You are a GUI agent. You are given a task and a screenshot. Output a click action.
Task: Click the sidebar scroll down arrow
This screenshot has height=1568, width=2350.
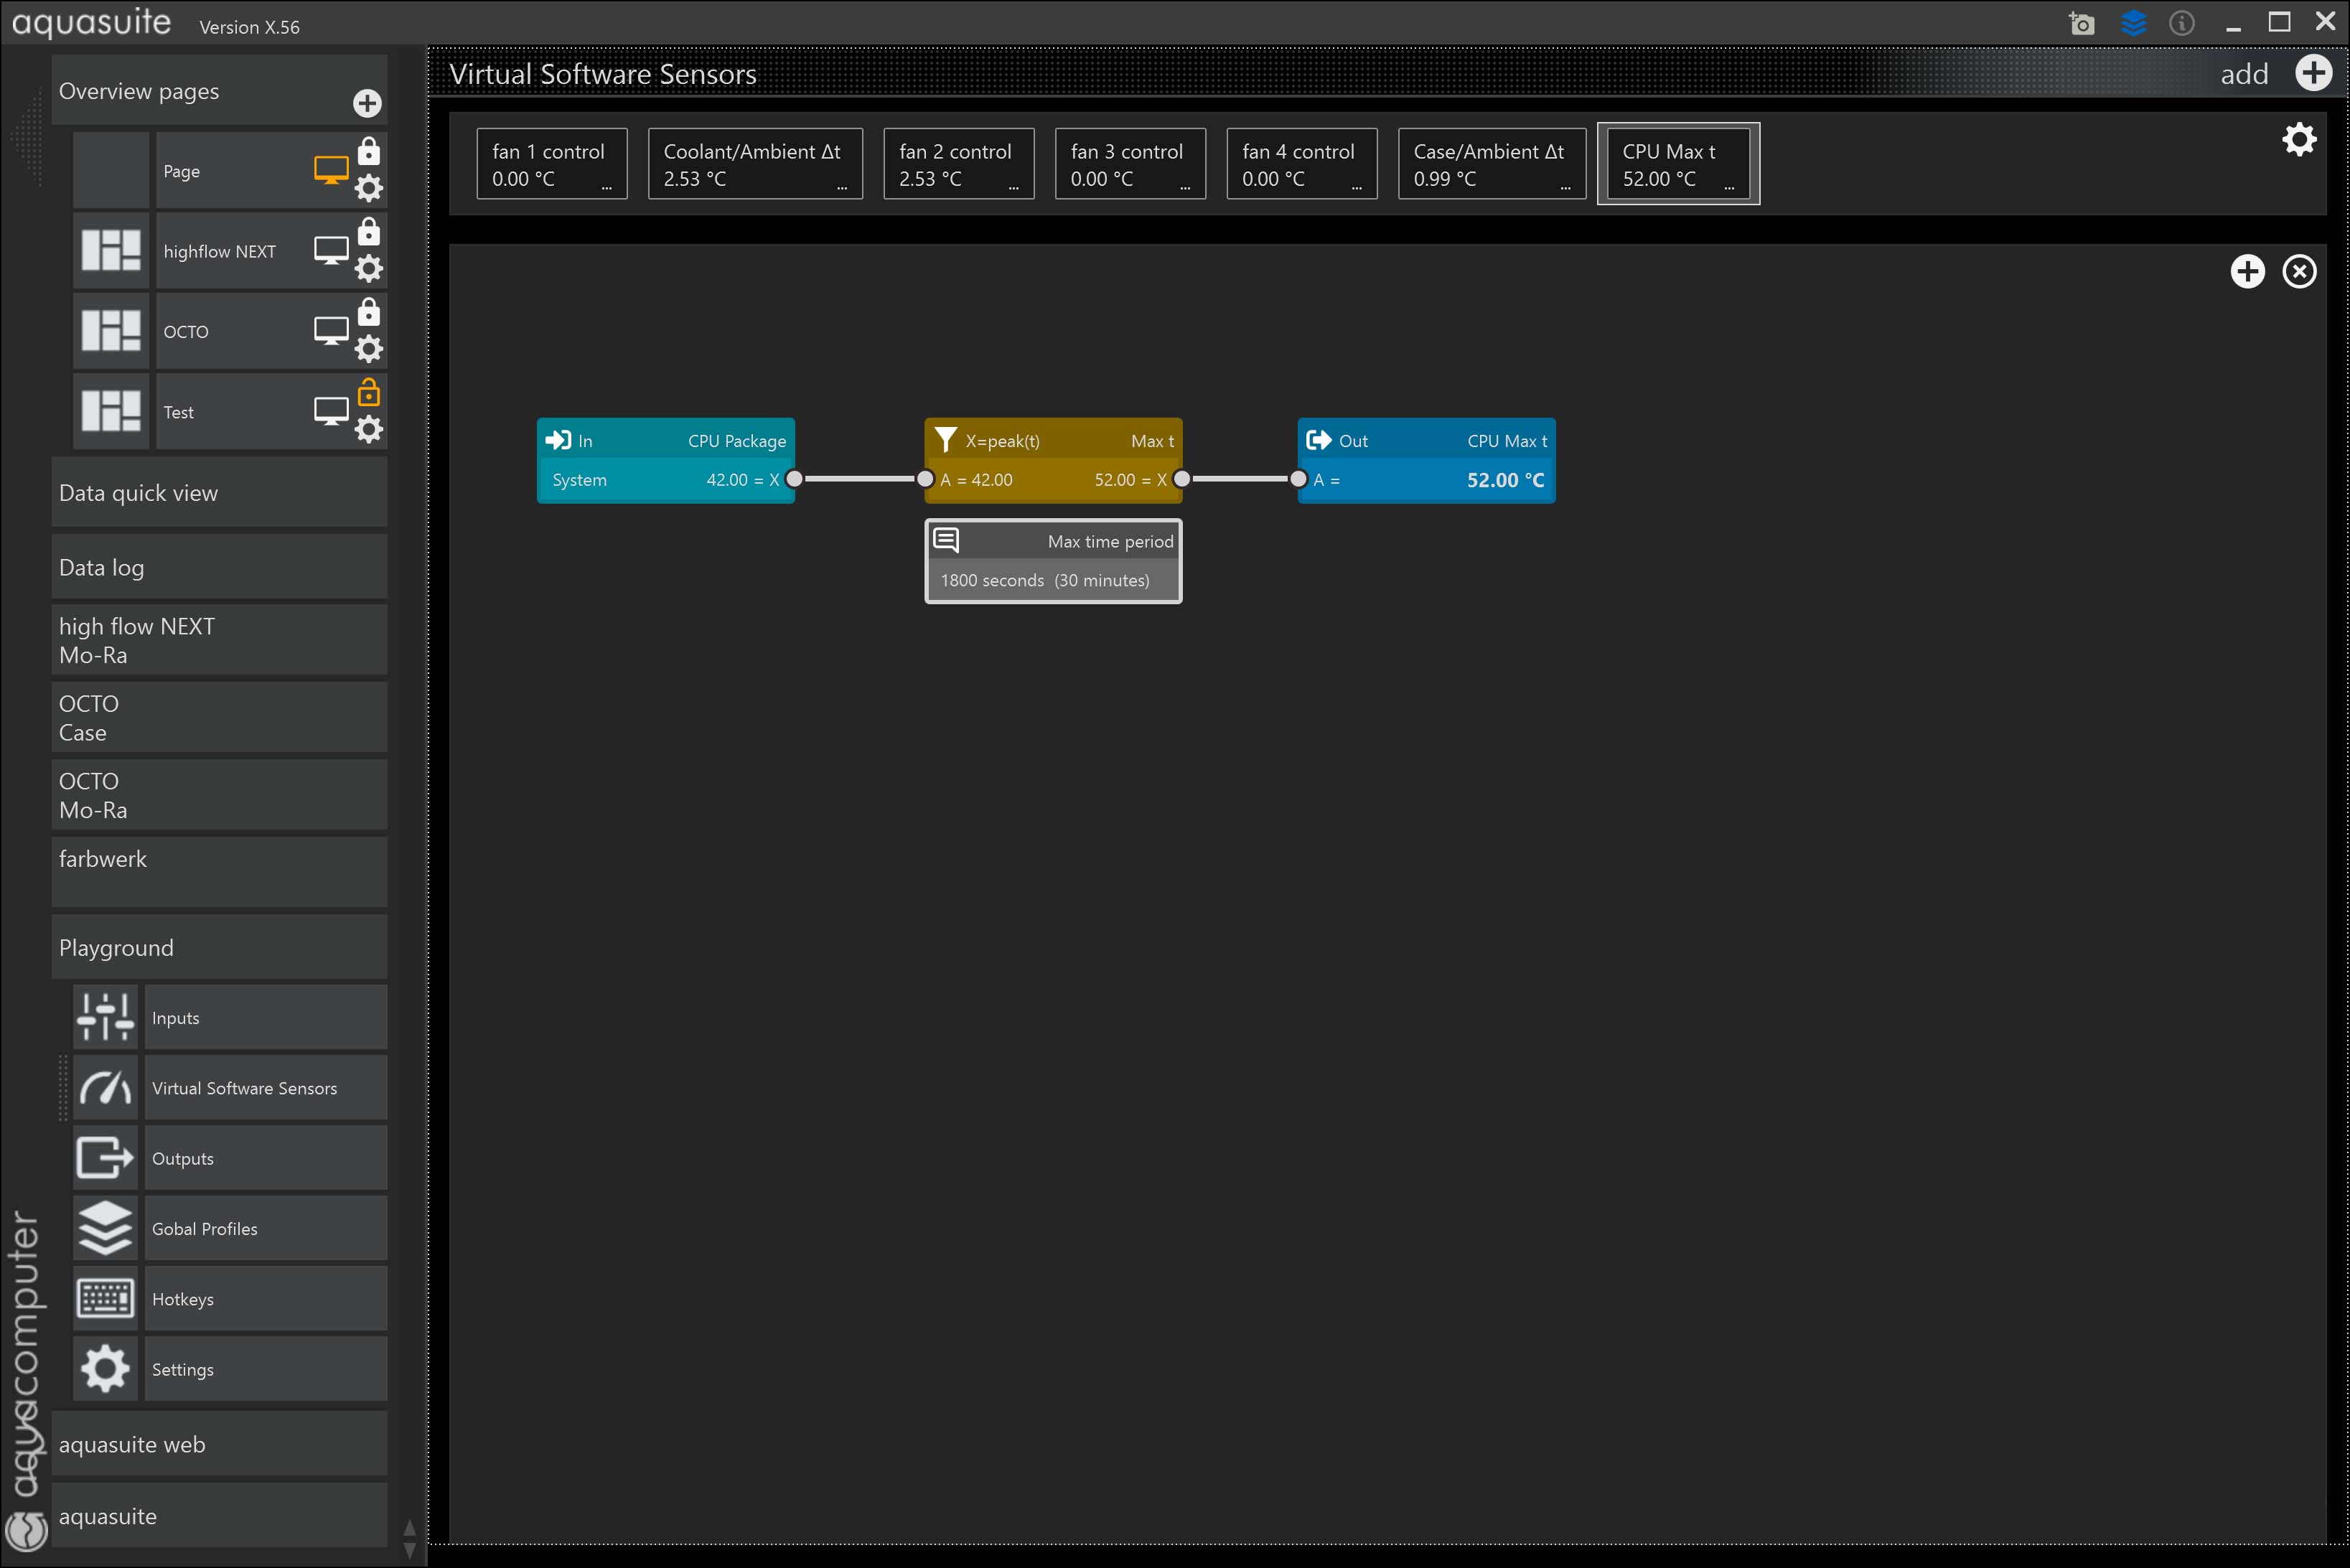click(x=409, y=1550)
